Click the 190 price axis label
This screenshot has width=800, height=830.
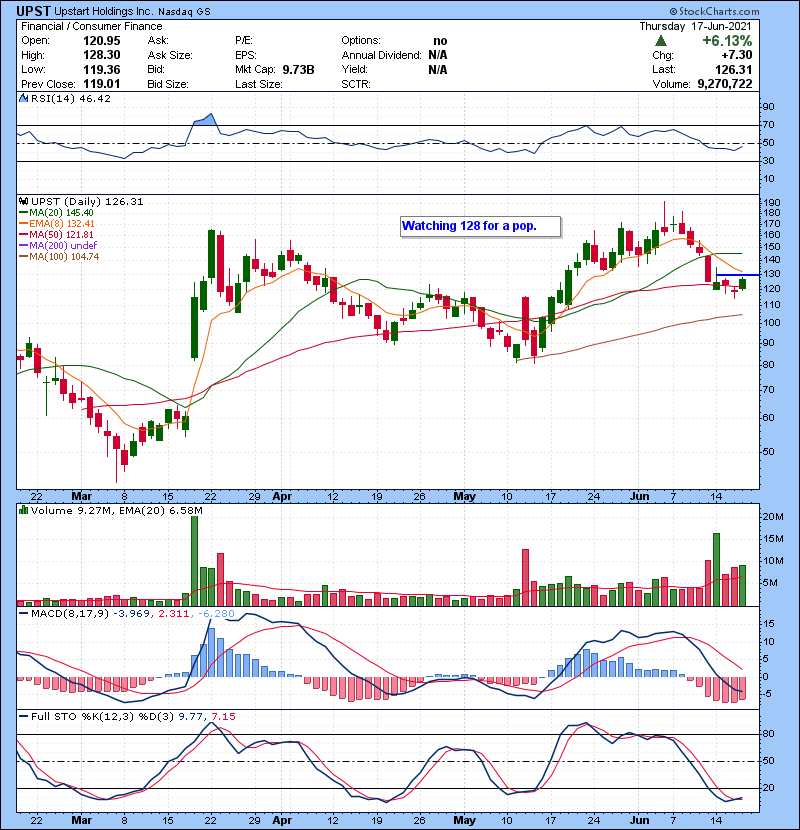(772, 203)
